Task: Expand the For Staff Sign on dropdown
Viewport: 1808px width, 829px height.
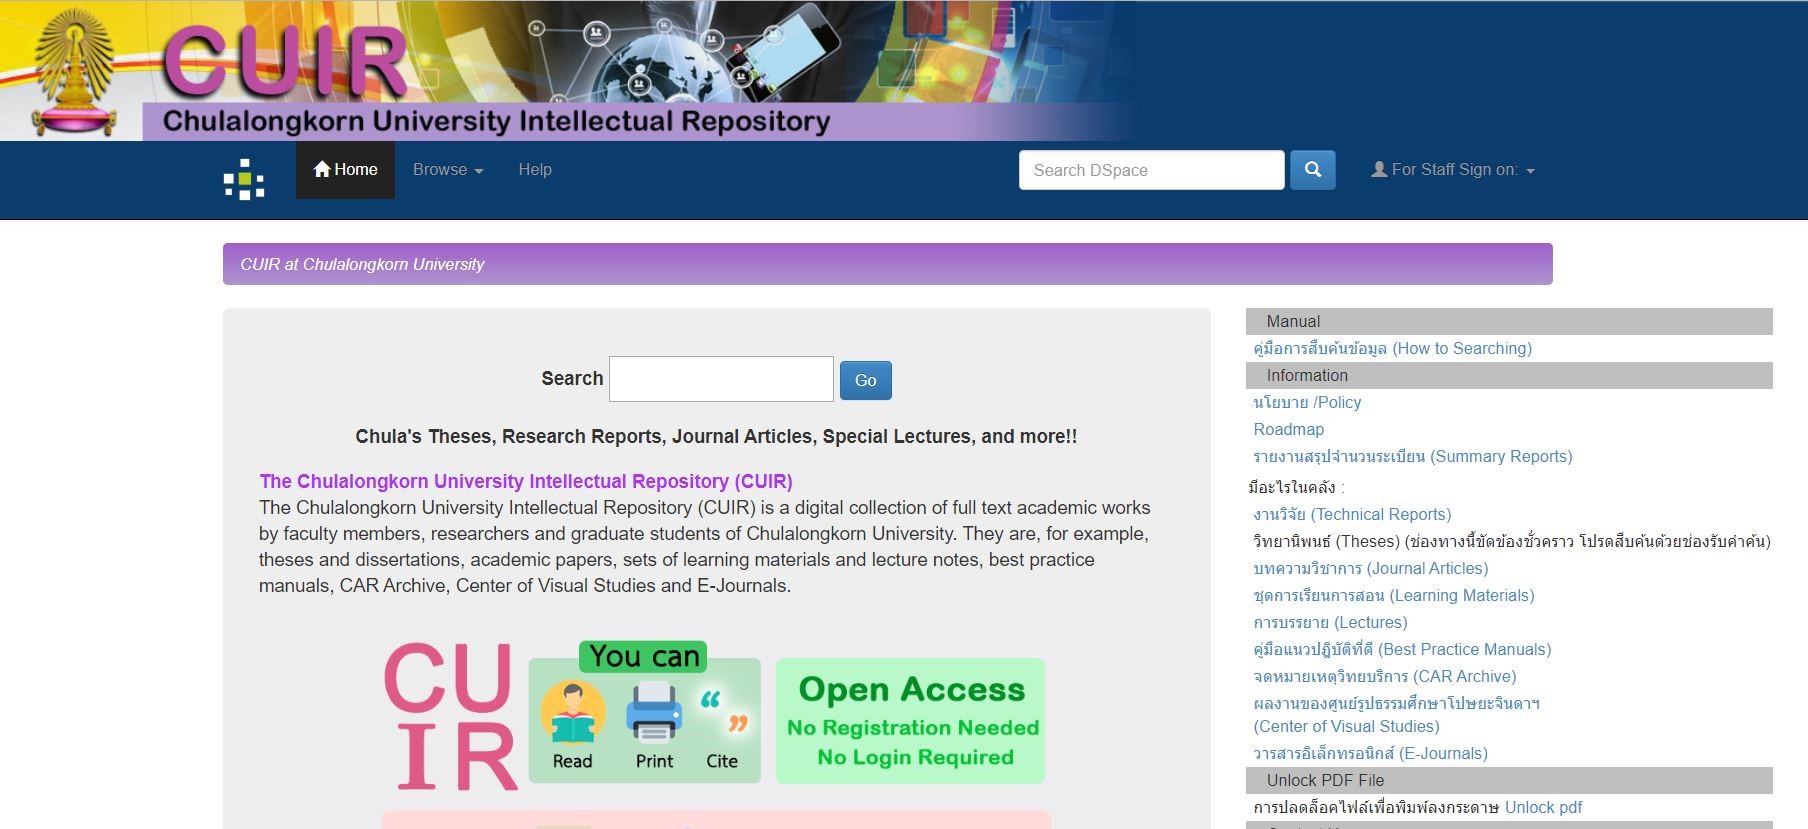Action: point(1452,170)
